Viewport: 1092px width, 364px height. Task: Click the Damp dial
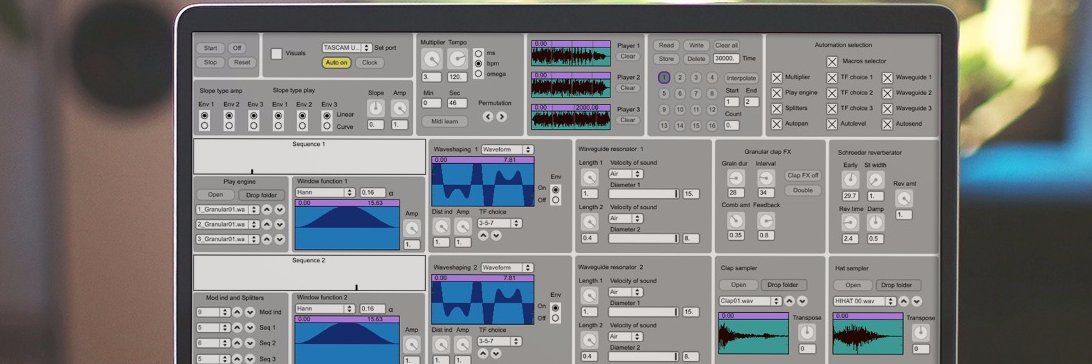coord(875,223)
